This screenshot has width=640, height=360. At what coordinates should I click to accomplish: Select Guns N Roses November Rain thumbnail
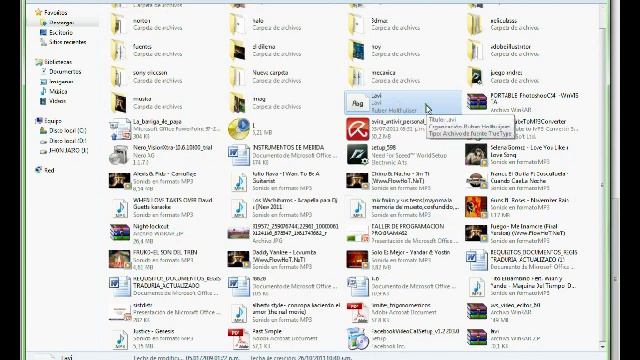(x=476, y=207)
